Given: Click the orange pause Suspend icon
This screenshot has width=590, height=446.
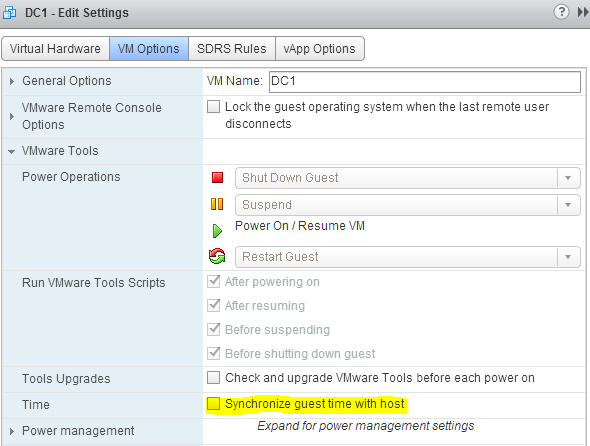Looking at the screenshot, I should click(217, 204).
